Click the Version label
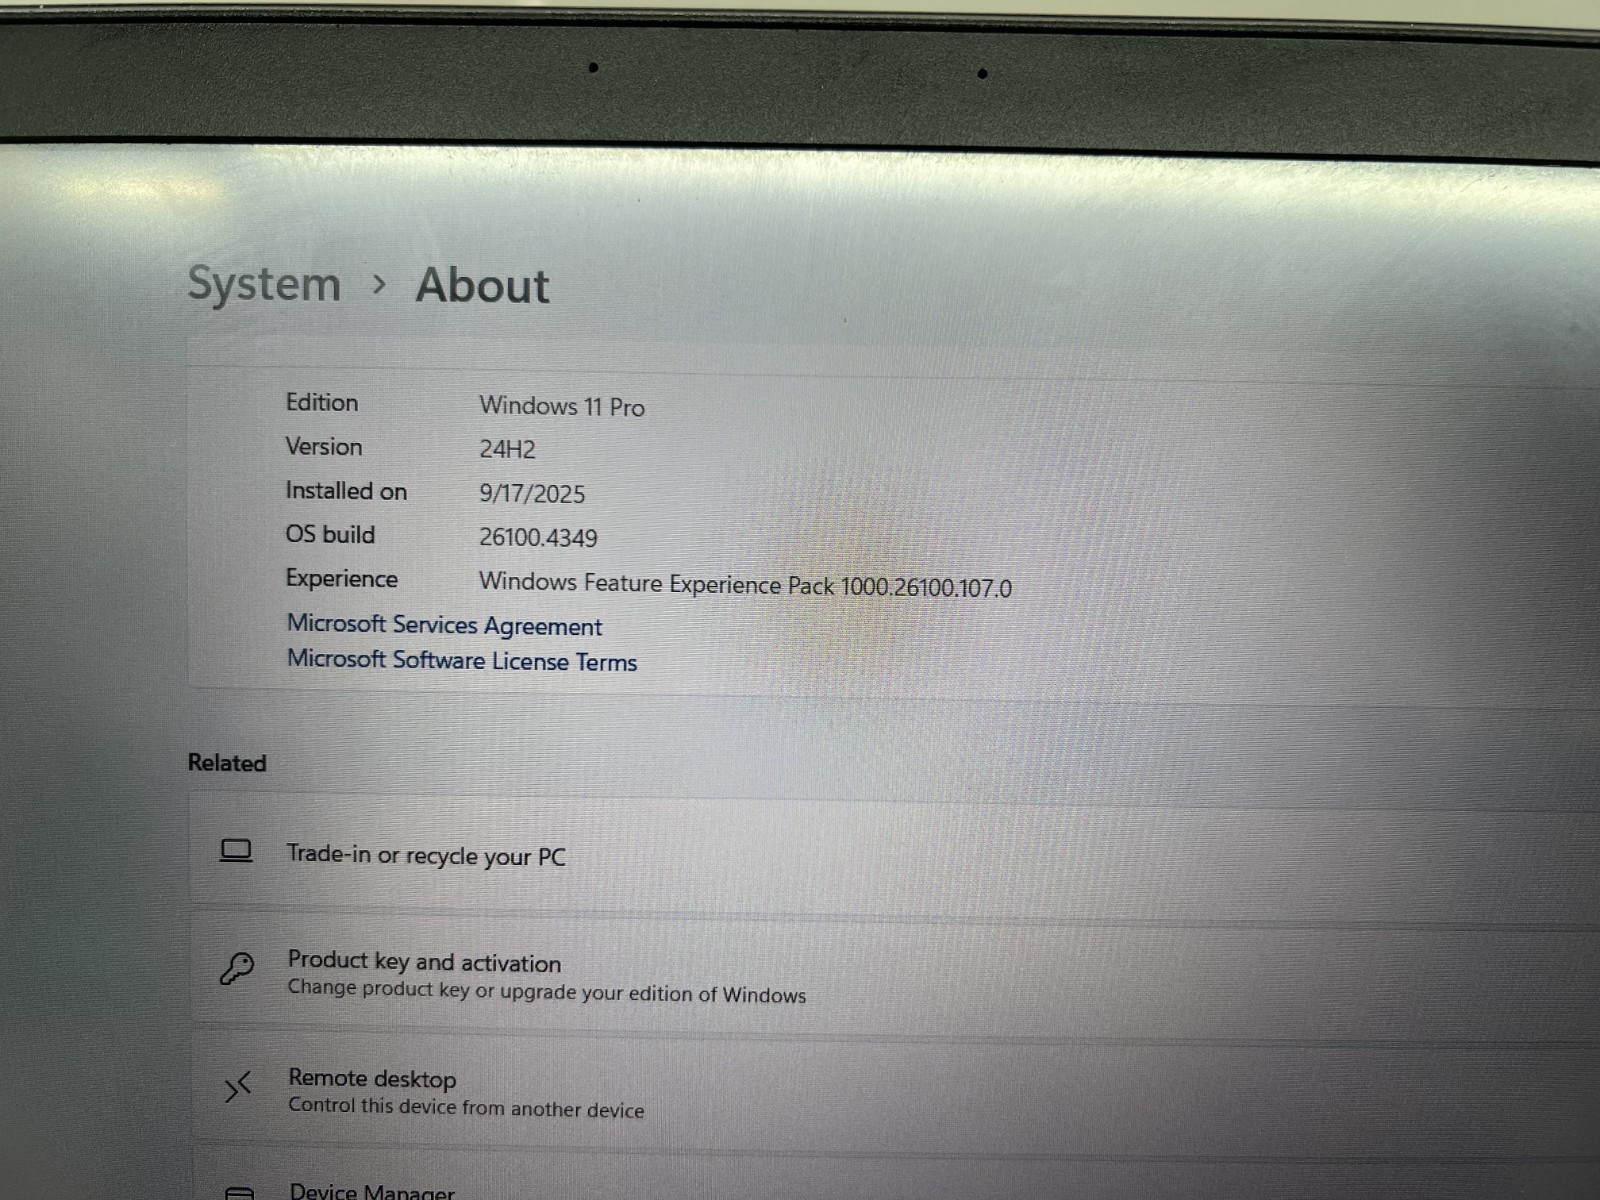The image size is (1600, 1200). pyautogui.click(x=324, y=446)
